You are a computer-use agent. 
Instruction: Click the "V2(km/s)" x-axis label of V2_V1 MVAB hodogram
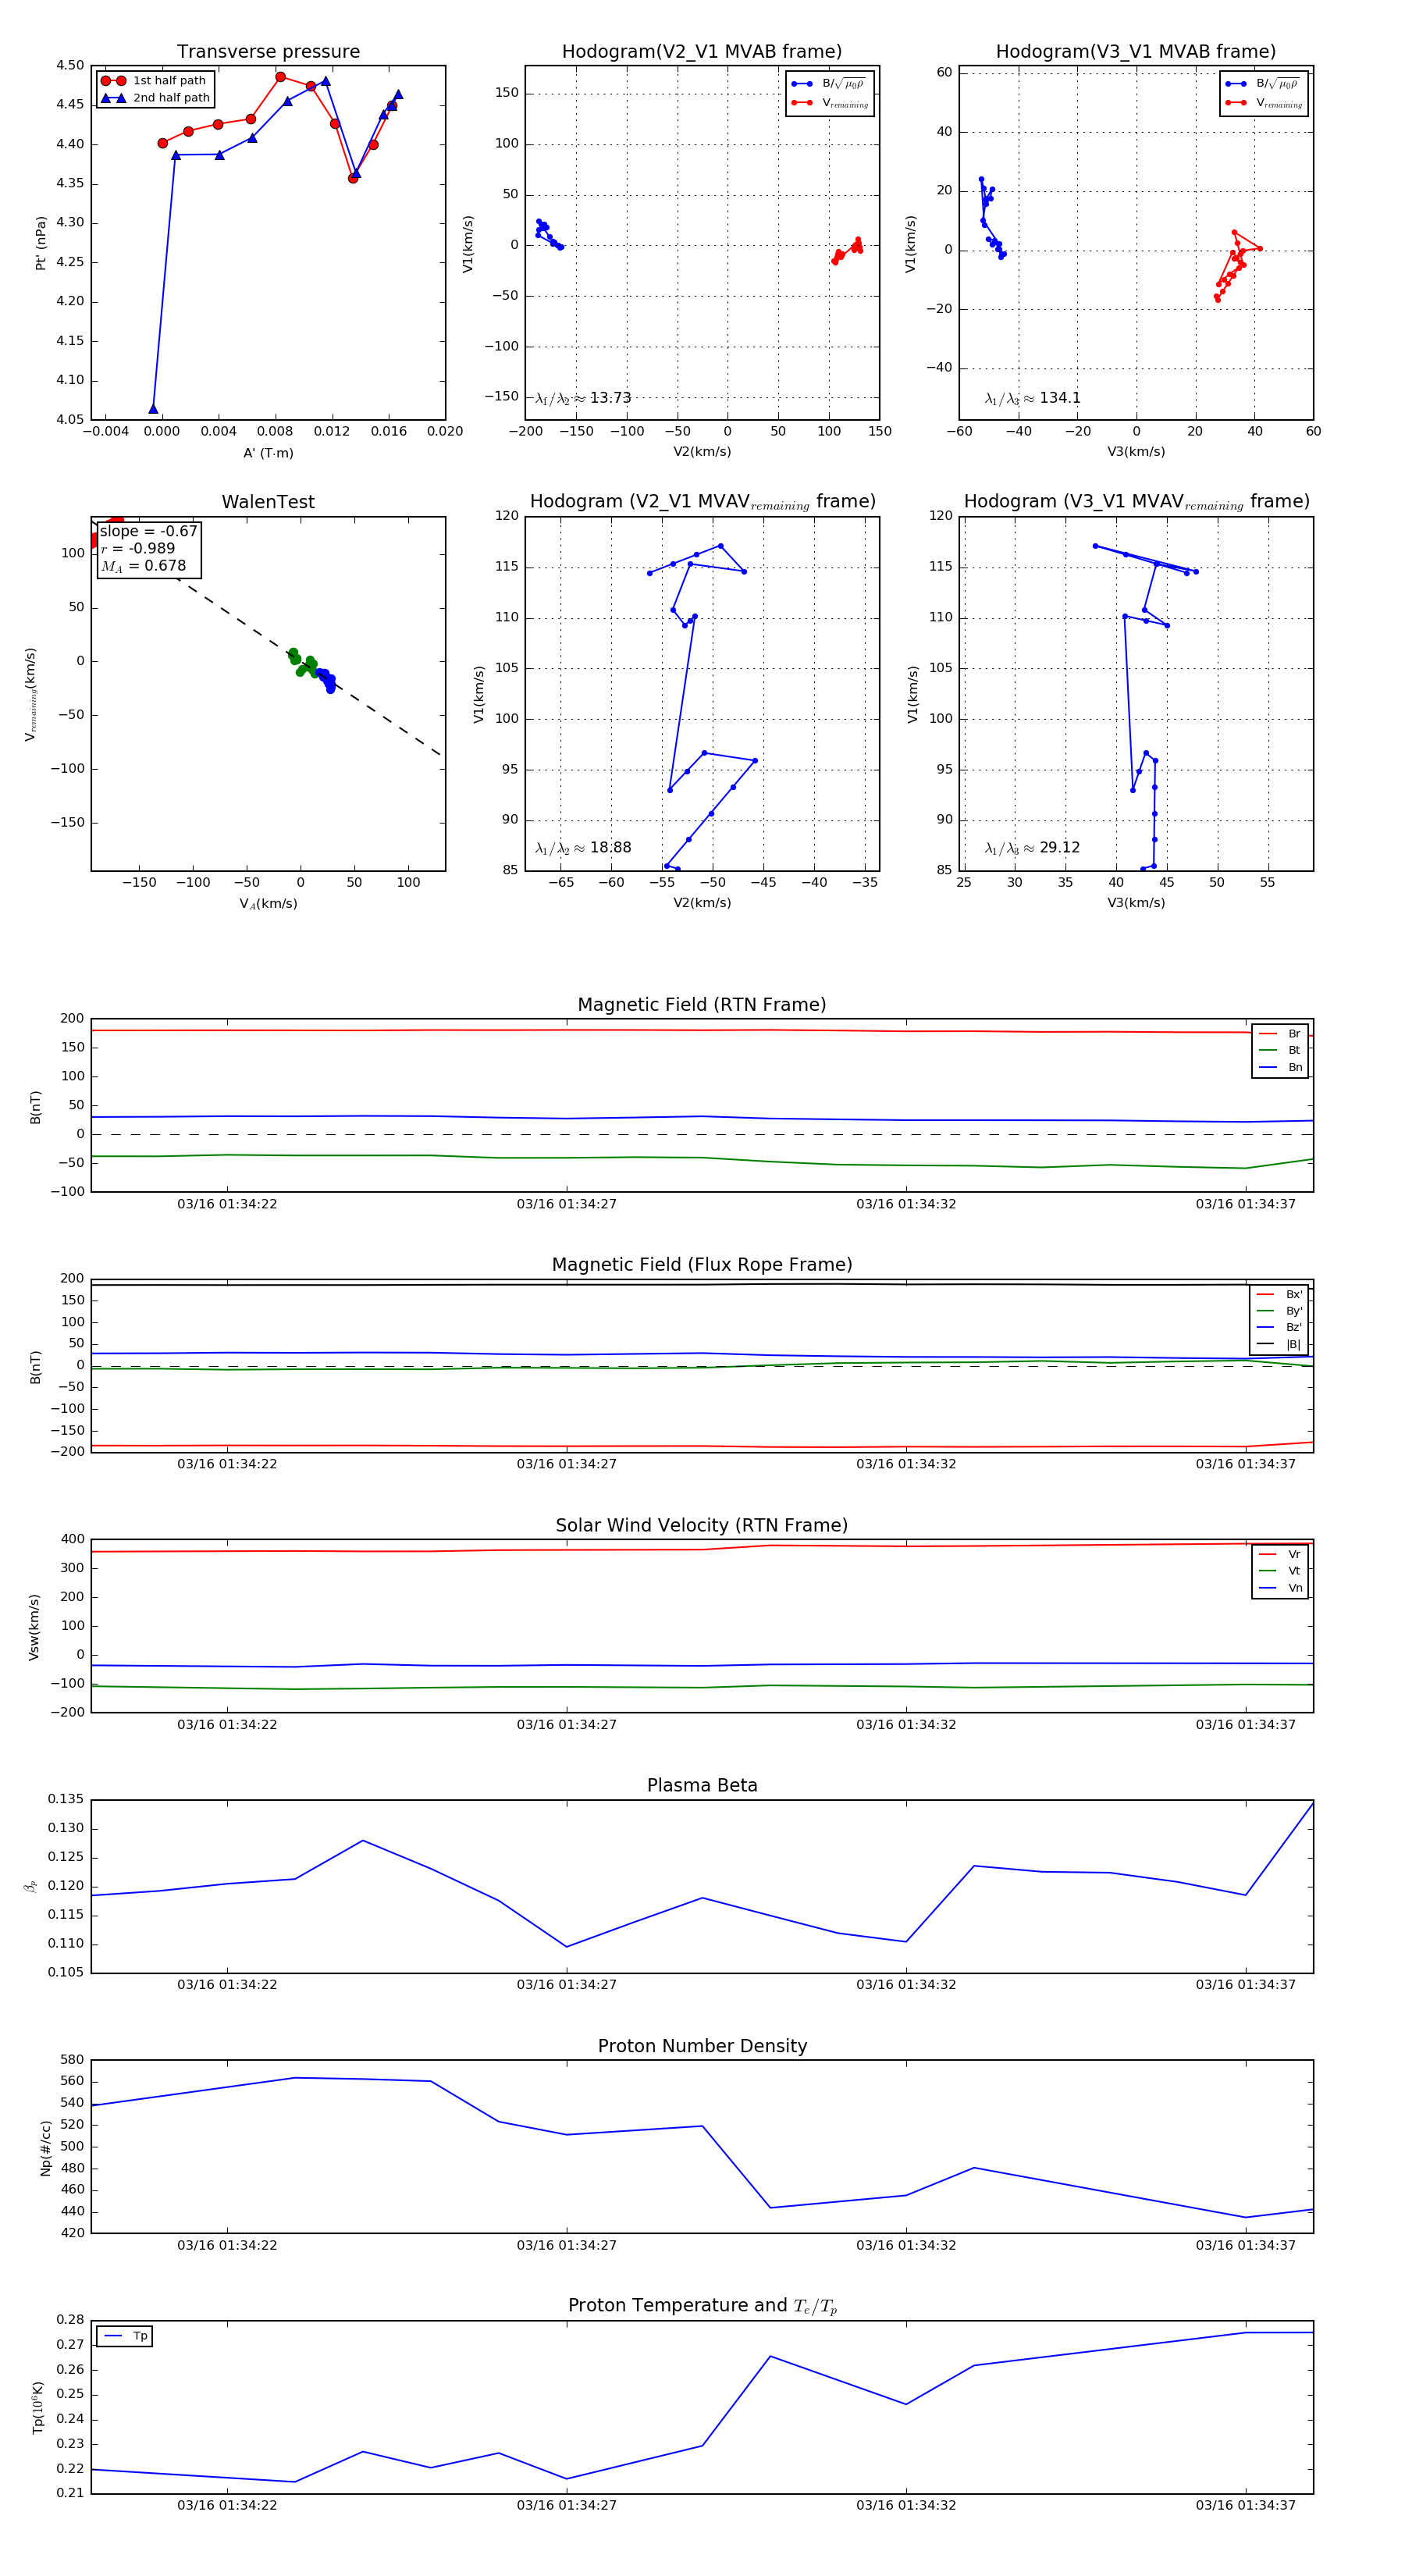[702, 452]
